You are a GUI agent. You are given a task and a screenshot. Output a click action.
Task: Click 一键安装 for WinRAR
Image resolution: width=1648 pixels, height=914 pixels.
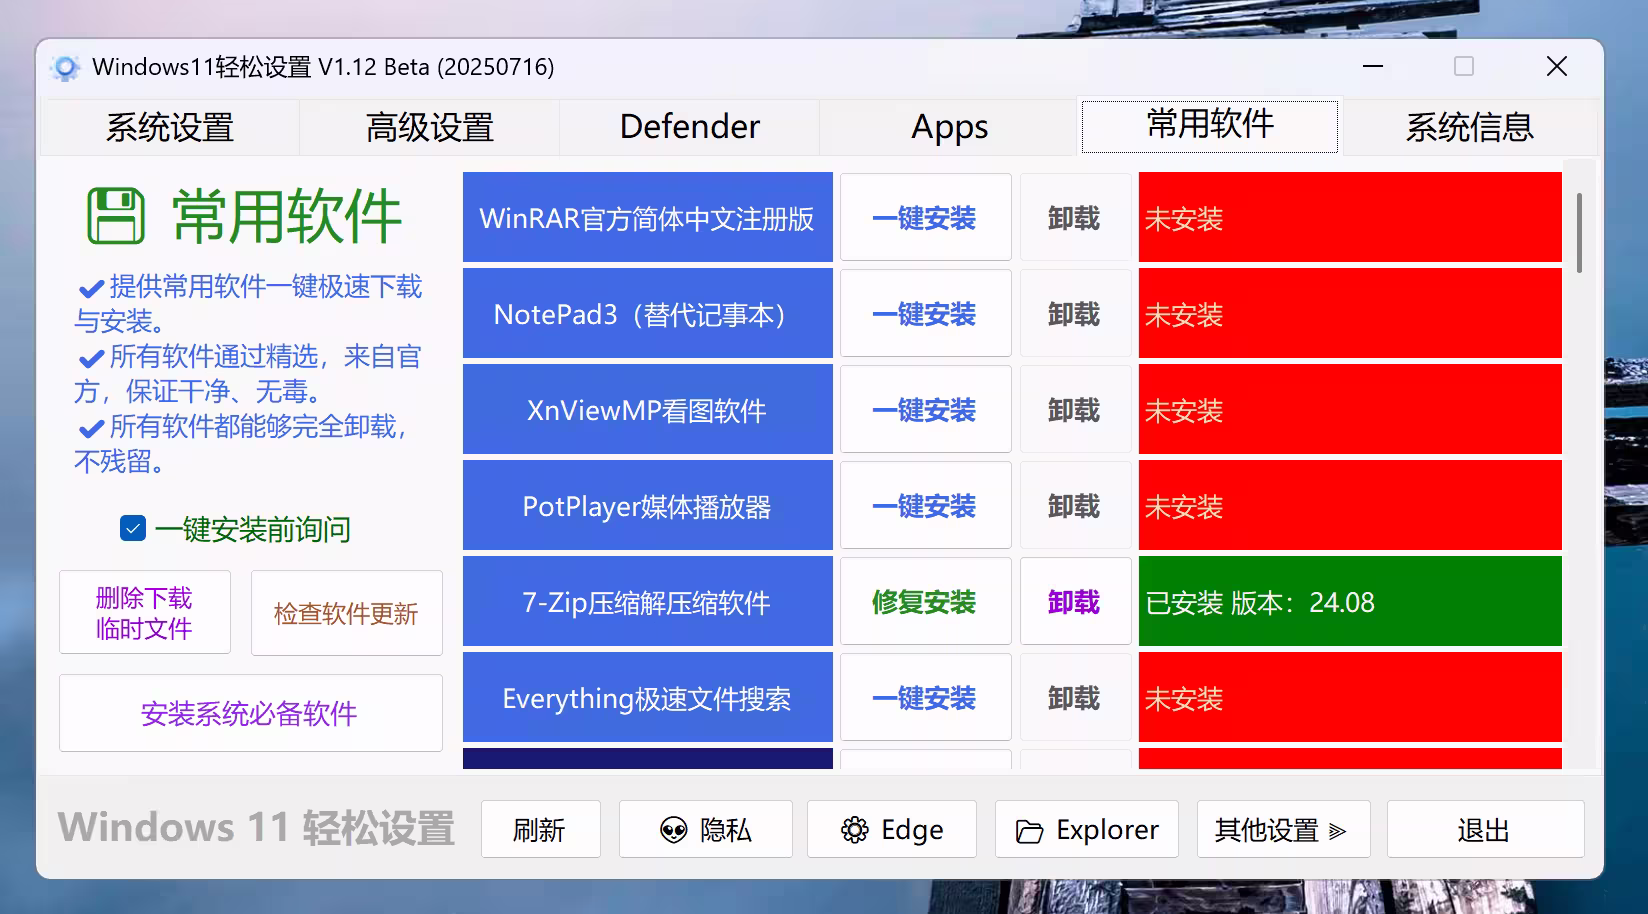point(926,218)
